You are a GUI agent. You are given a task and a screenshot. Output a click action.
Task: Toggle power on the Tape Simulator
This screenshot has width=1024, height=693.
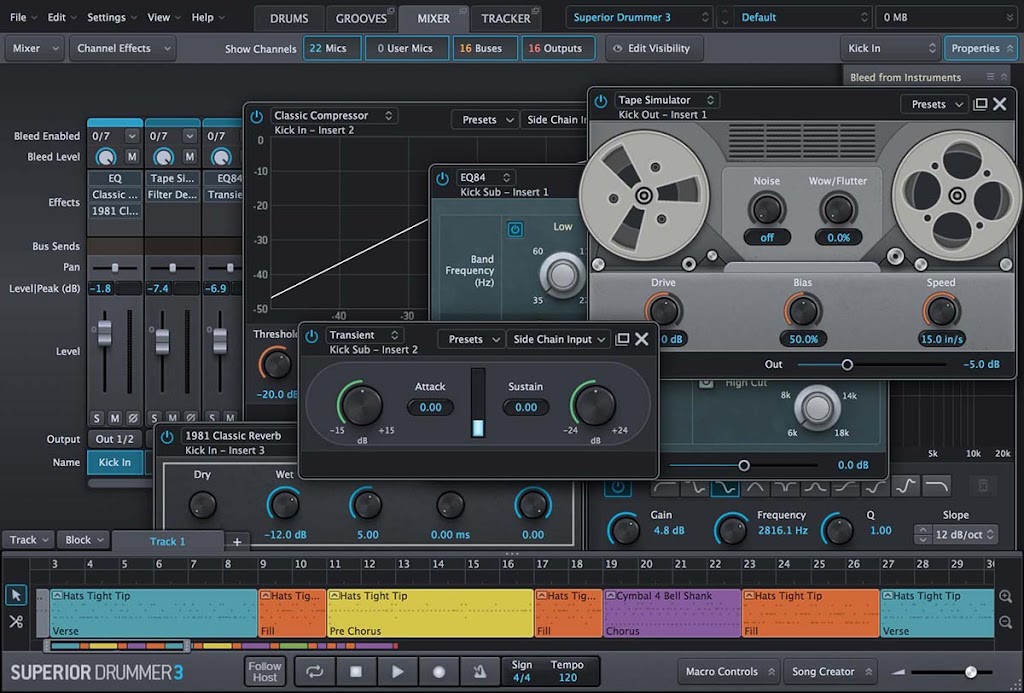pos(601,101)
